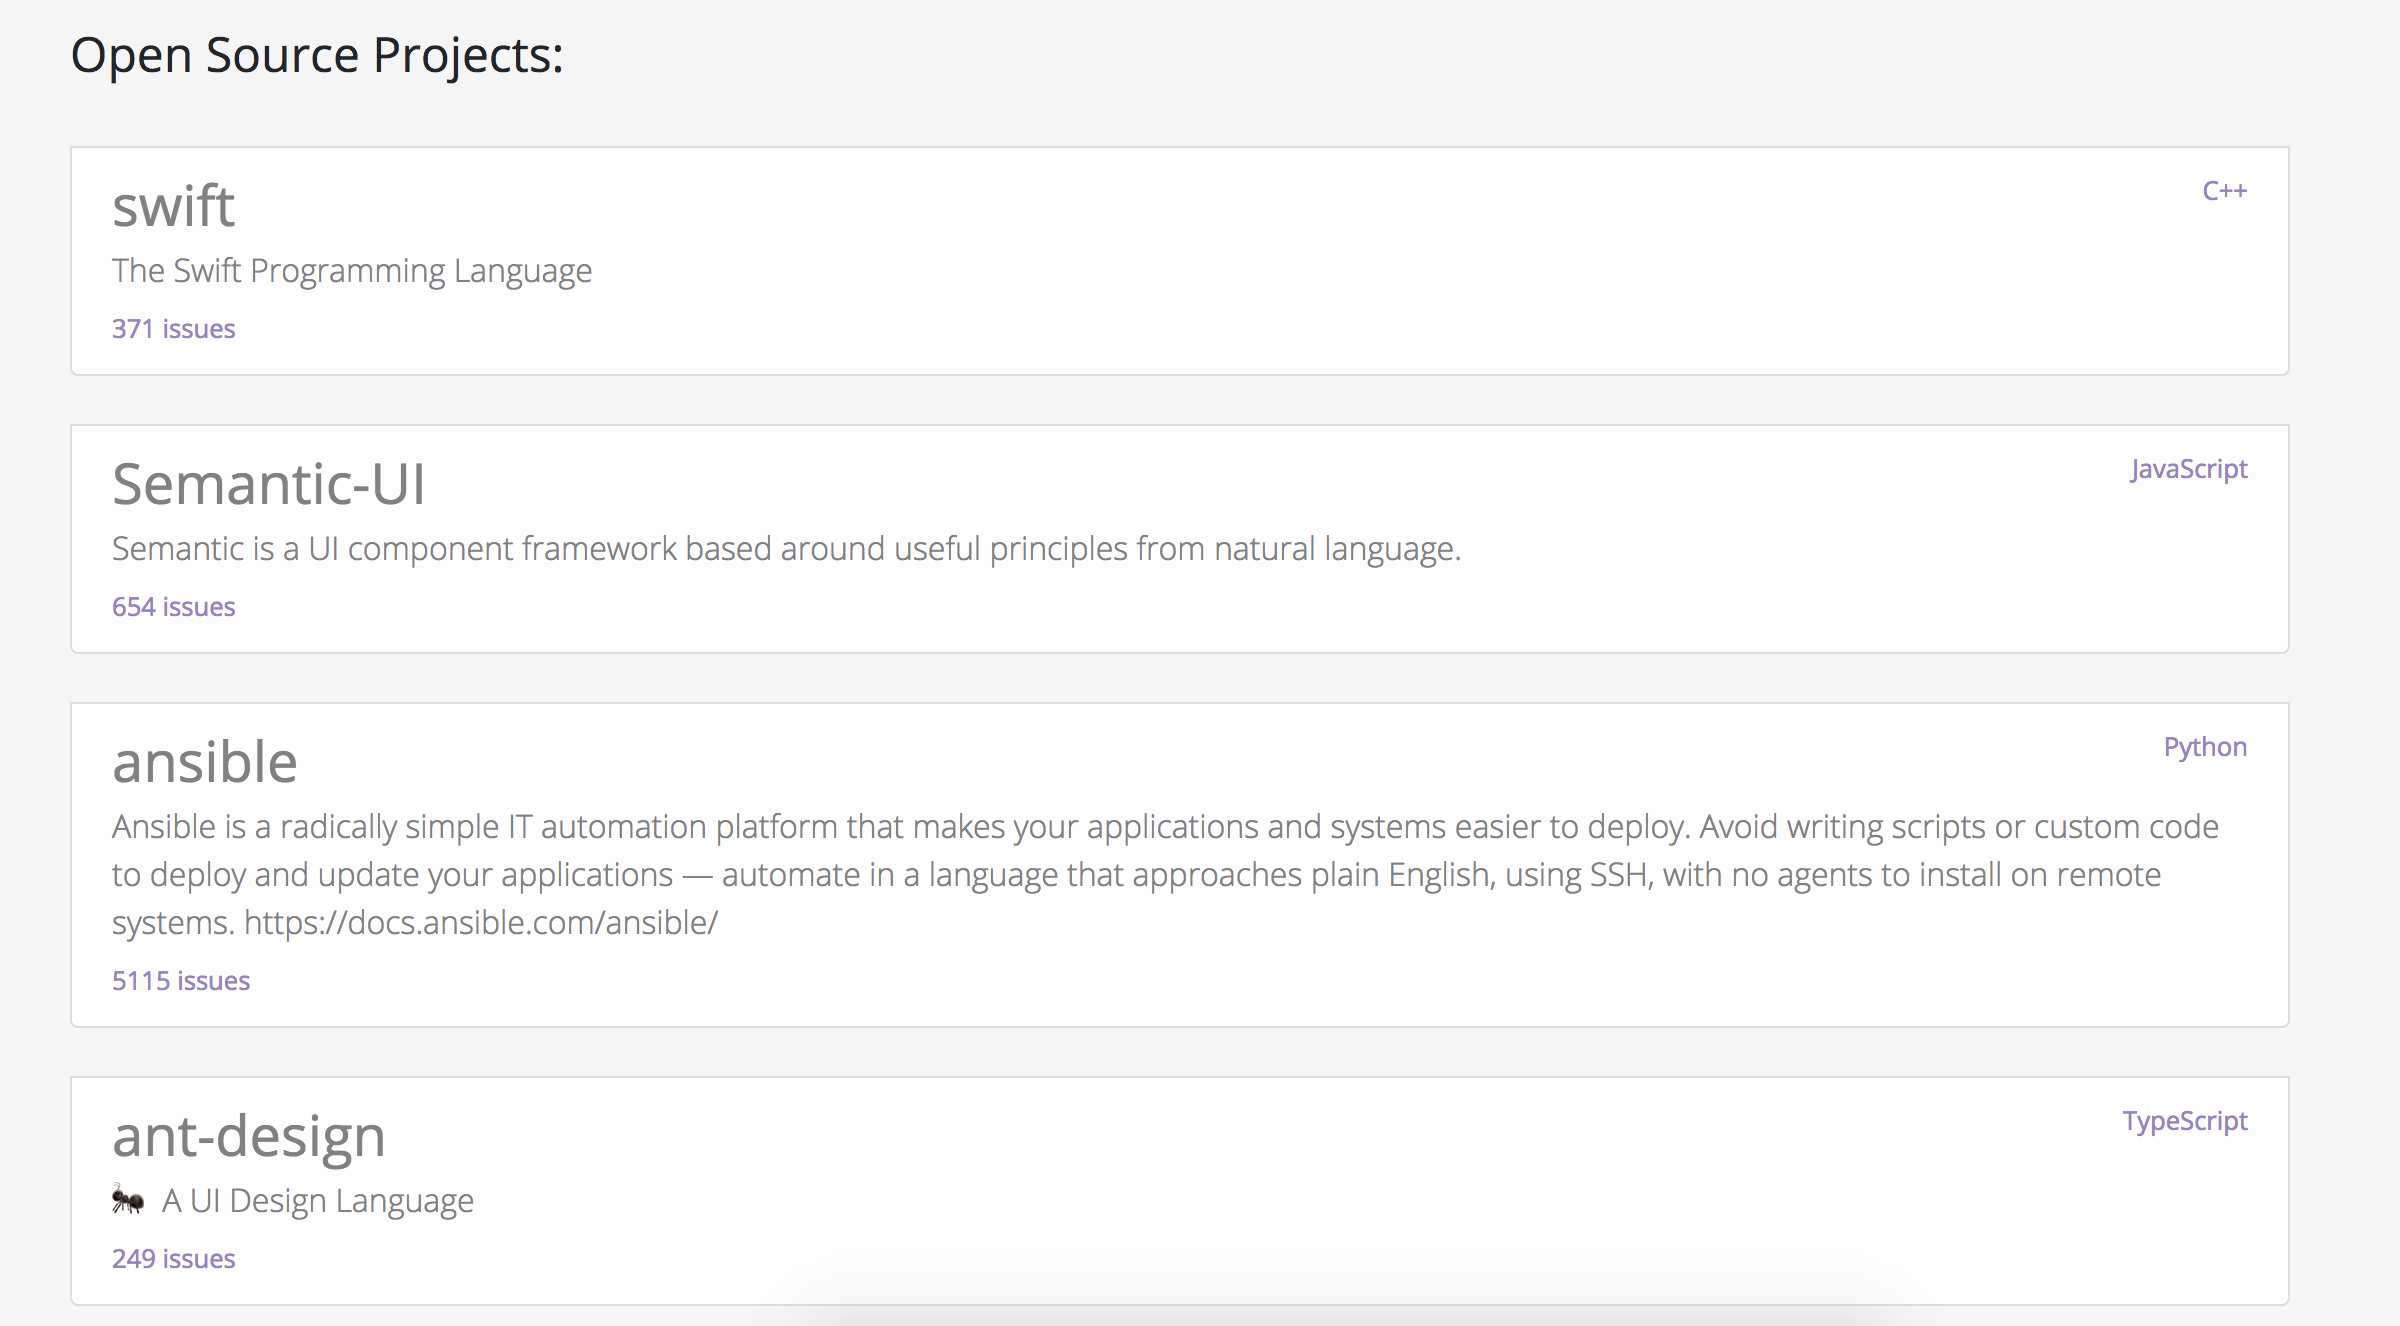This screenshot has height=1326, width=2400.
Task: Click the Open Source Projects heading
Action: click(x=317, y=55)
